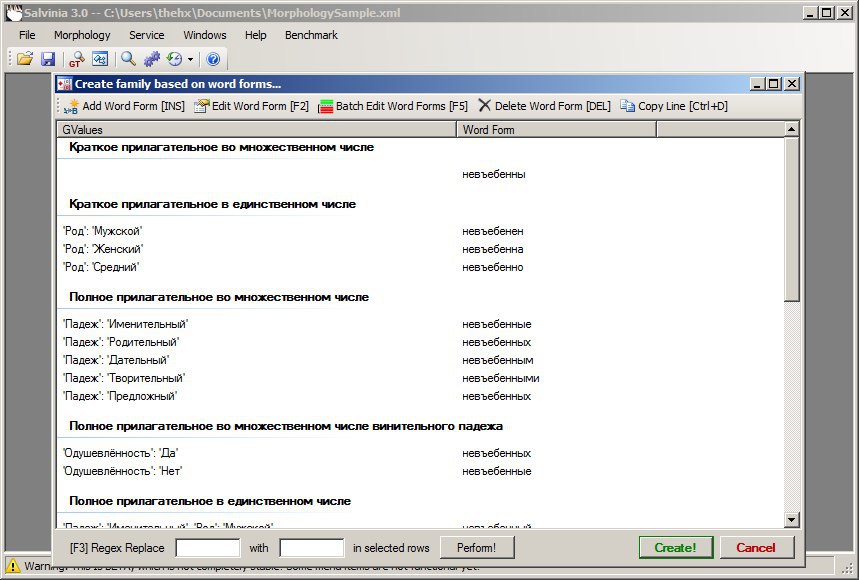The image size is (859, 580).
Task: Open the Benchmark menu
Action: [x=311, y=35]
